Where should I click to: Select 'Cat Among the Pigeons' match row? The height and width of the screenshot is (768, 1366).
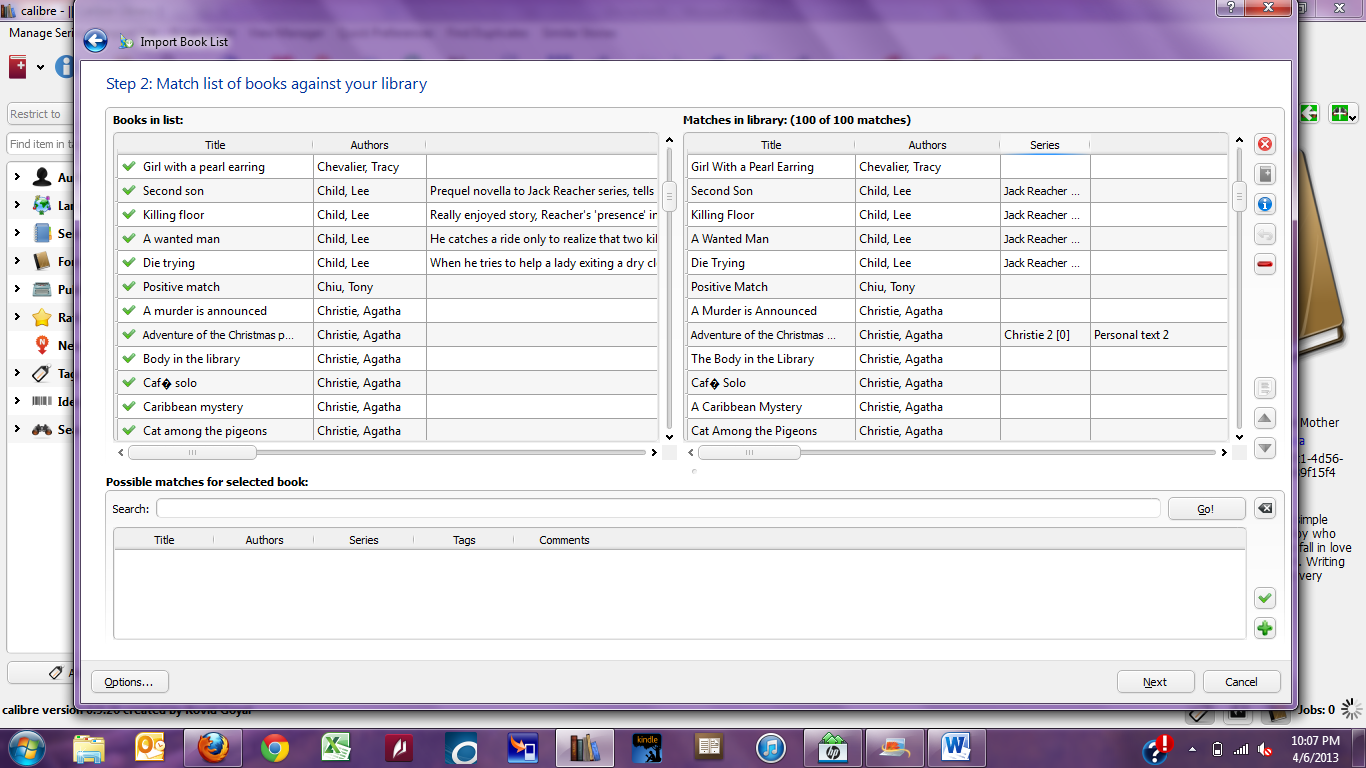click(957, 431)
